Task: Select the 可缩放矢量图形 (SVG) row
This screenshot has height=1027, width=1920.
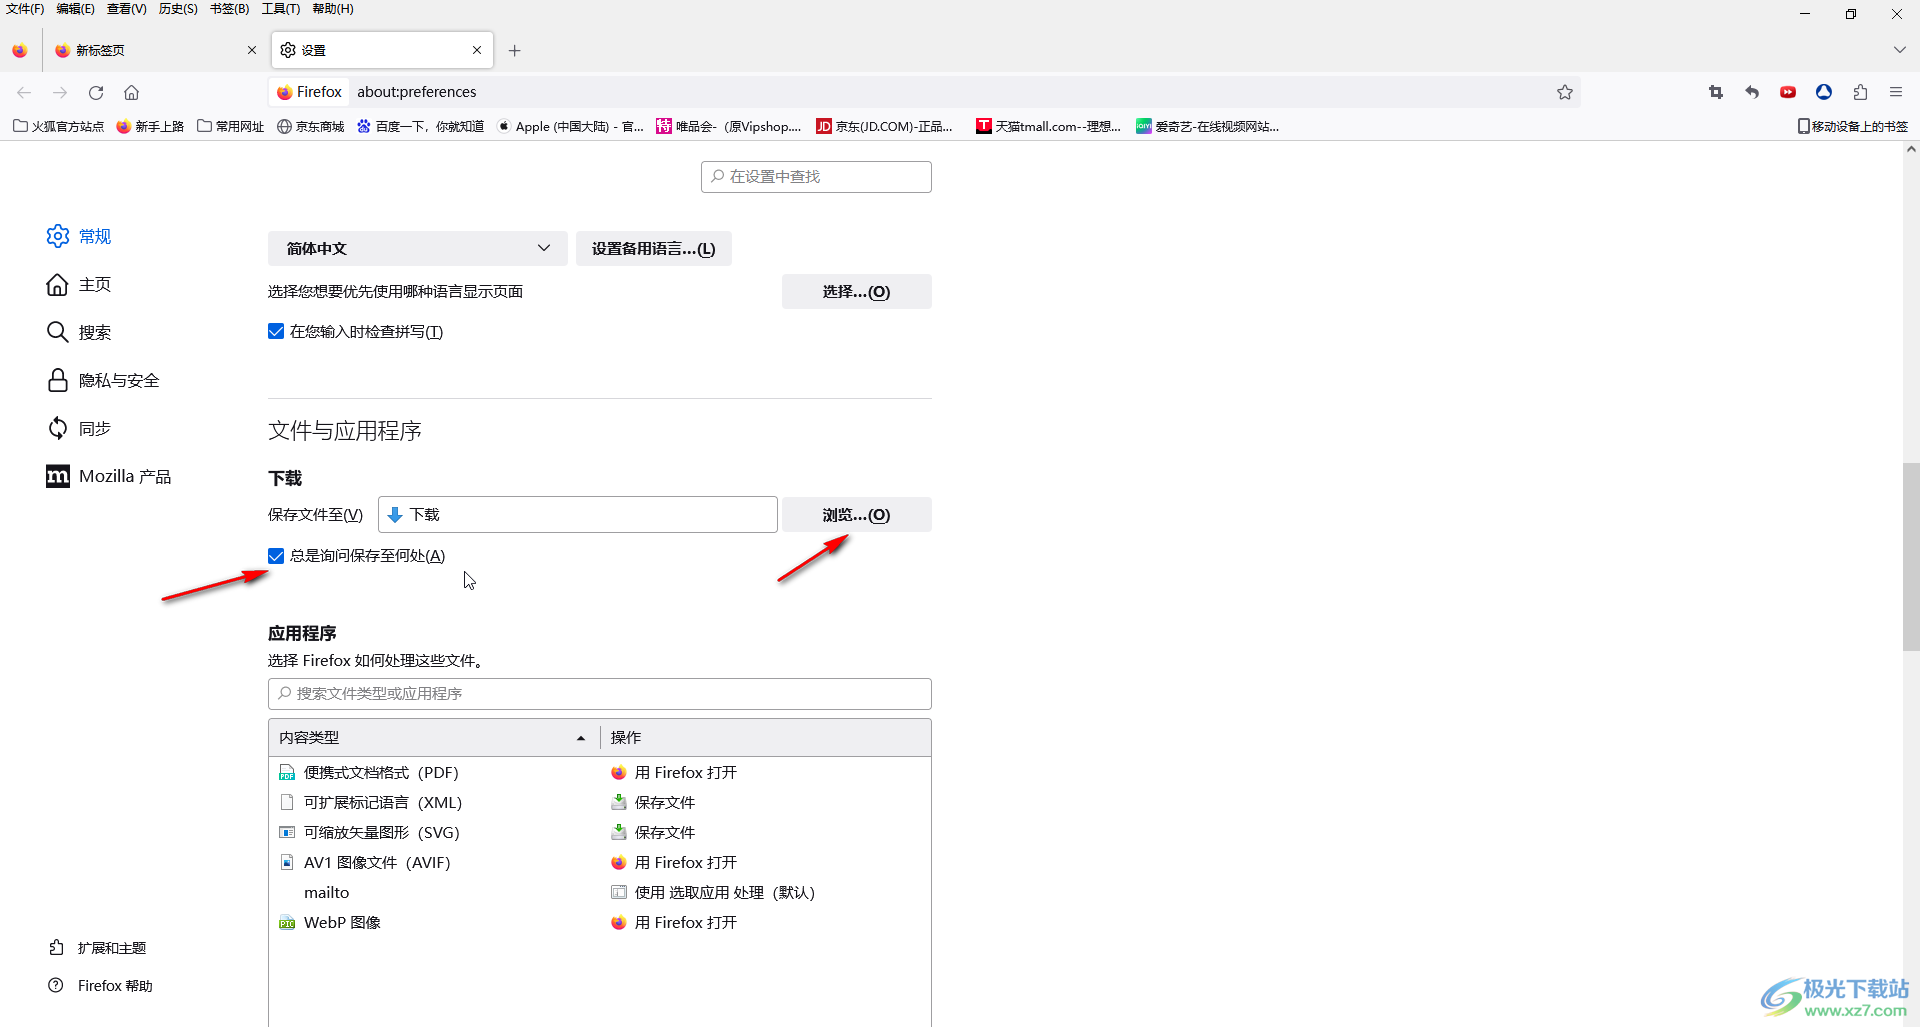Action: pyautogui.click(x=600, y=832)
